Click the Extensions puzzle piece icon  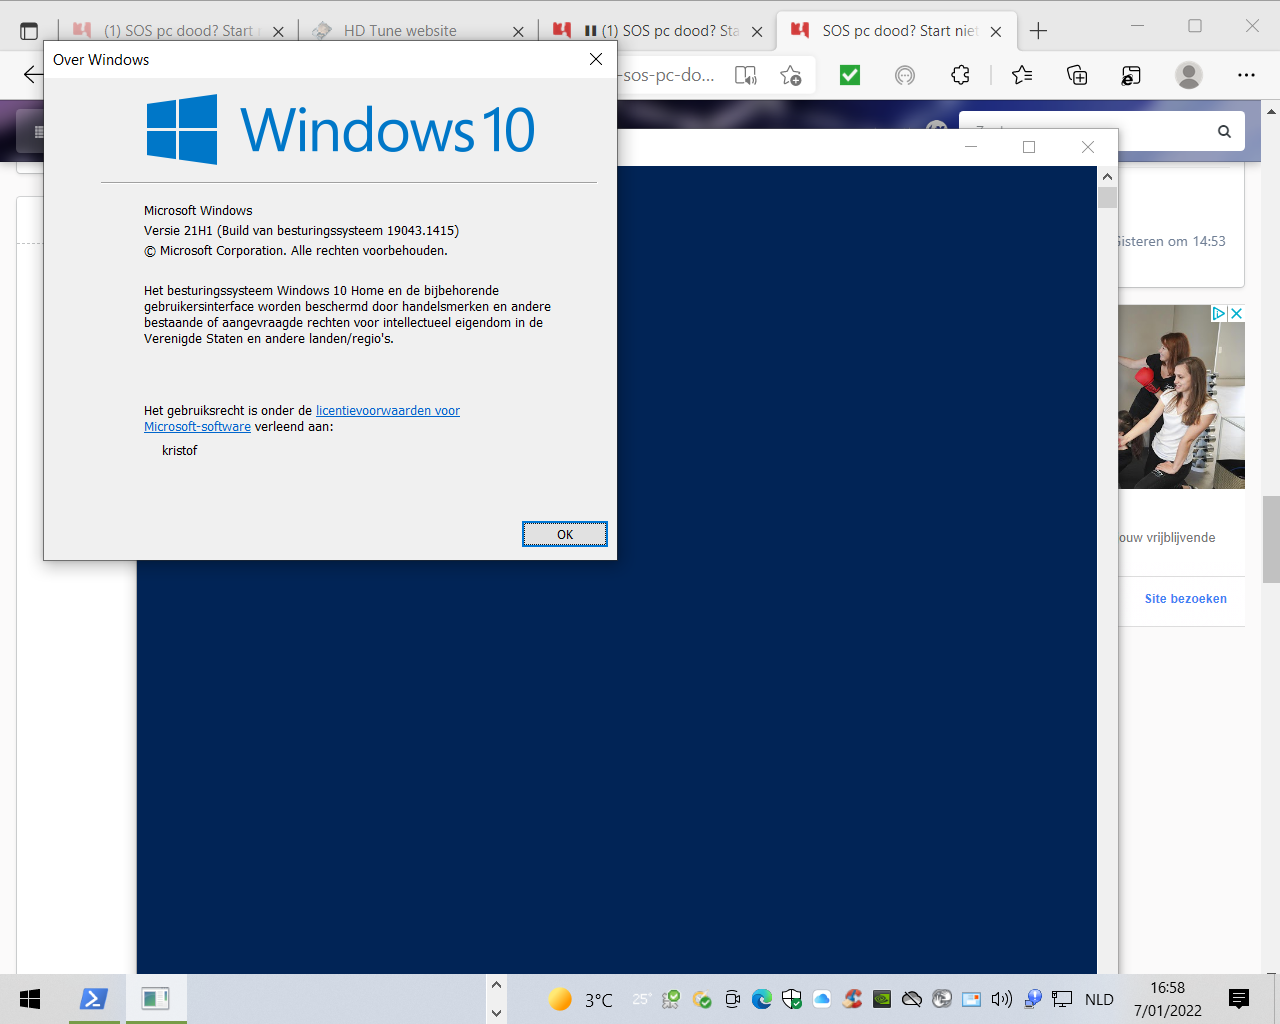click(x=960, y=75)
